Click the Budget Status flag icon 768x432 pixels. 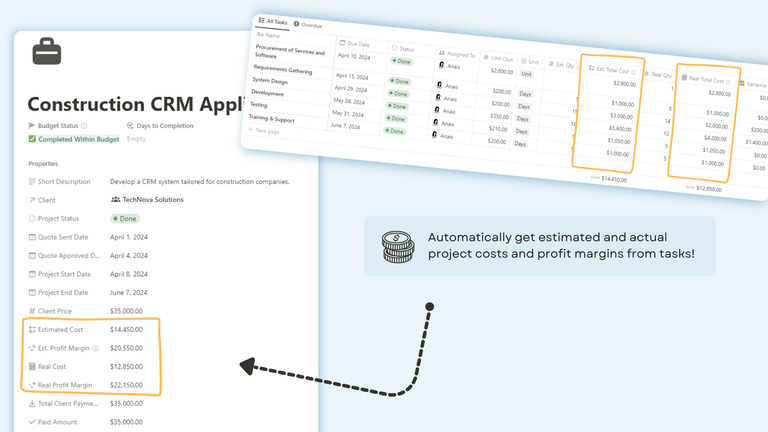pos(31,126)
